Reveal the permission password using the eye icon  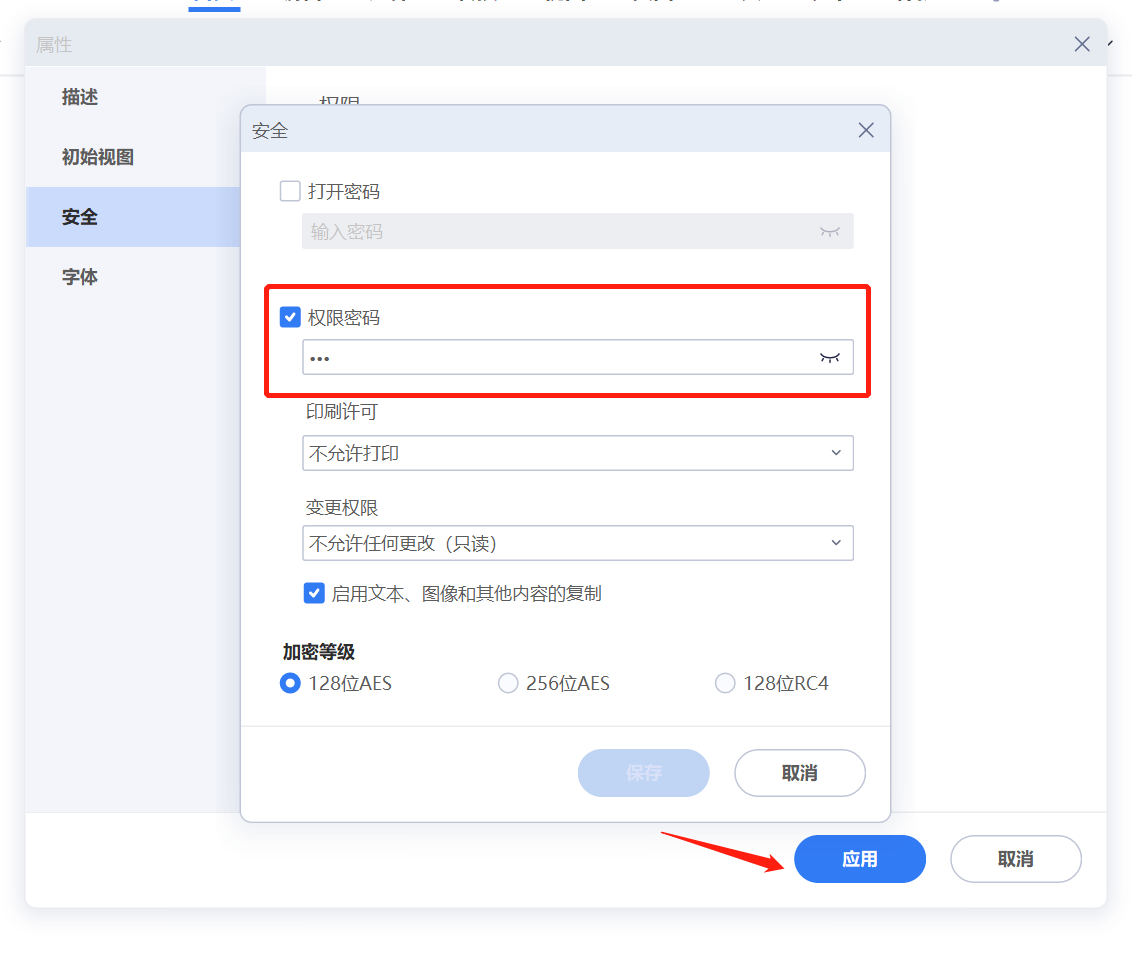(x=830, y=357)
